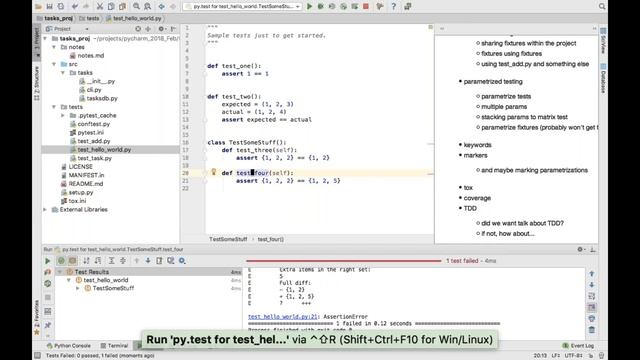Image resolution: width=640 pixels, height=360 pixels.
Task: Follow the test_hello_world.py:21 traceback link
Action: pos(282,317)
